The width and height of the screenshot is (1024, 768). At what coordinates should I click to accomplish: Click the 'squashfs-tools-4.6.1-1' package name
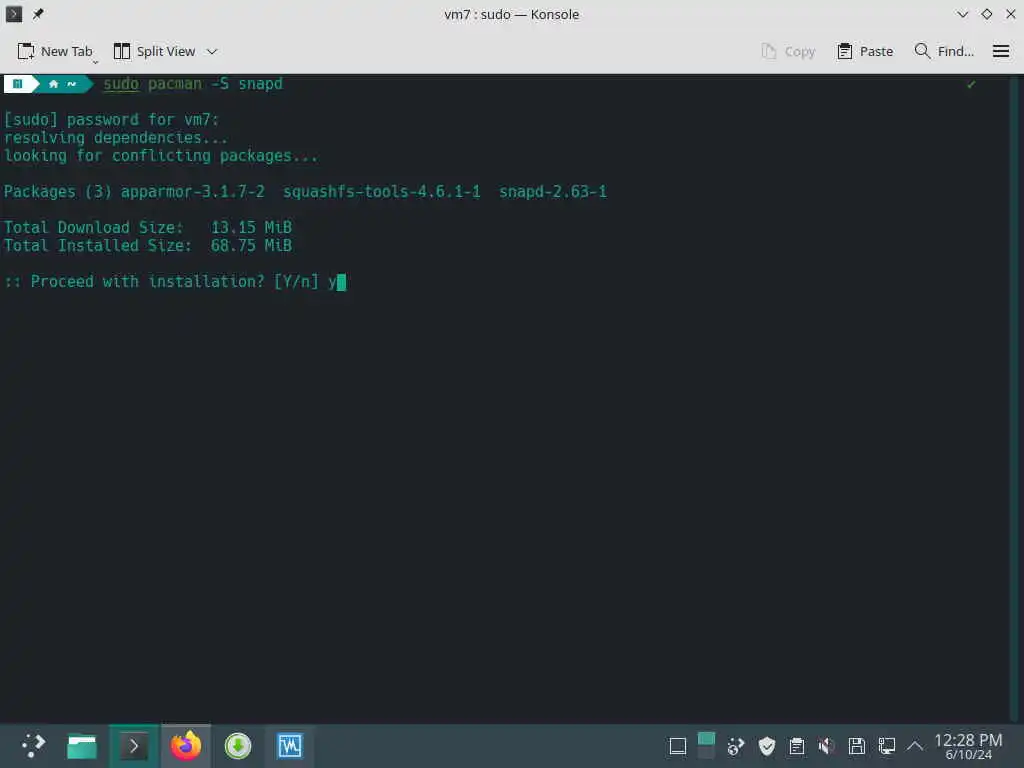click(x=381, y=192)
